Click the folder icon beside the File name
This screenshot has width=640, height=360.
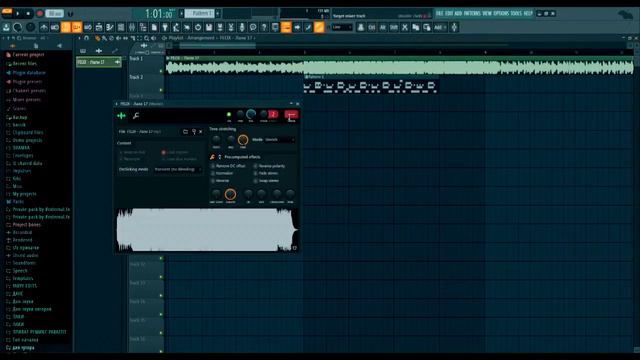[x=185, y=132]
